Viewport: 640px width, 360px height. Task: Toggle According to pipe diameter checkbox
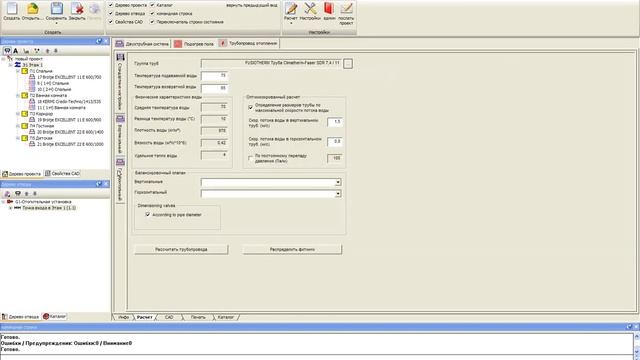pos(148,214)
